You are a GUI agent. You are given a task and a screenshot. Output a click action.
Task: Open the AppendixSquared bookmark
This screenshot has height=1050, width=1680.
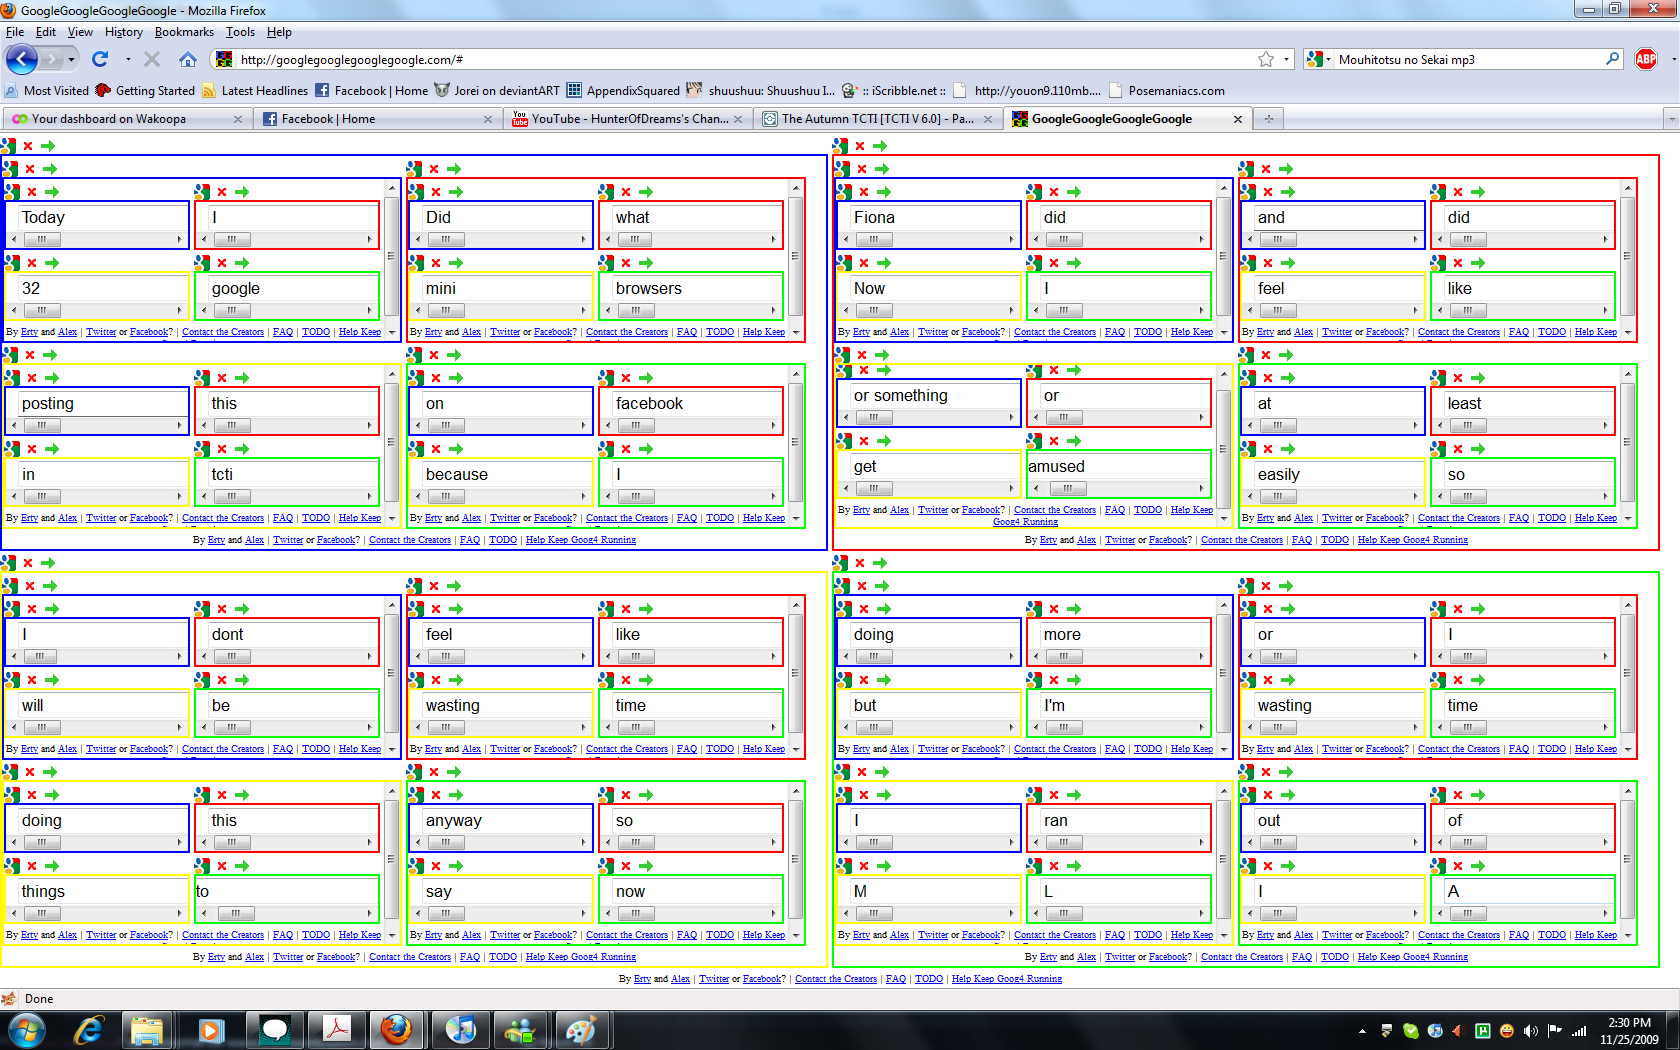point(623,90)
